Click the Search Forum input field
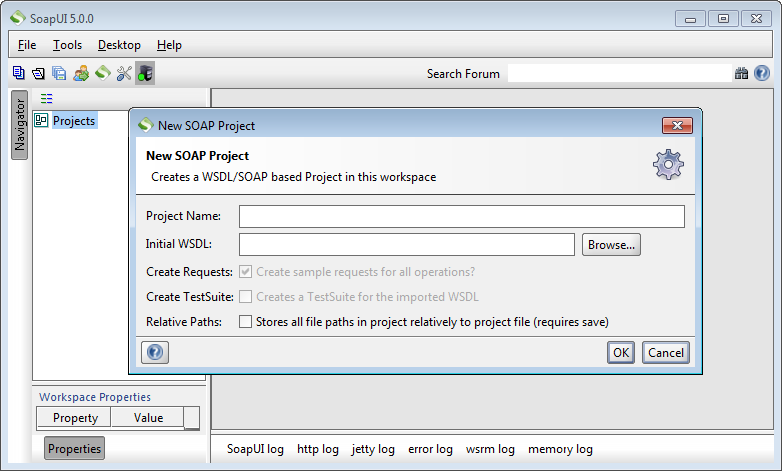This screenshot has width=782, height=471. pyautogui.click(x=620, y=73)
